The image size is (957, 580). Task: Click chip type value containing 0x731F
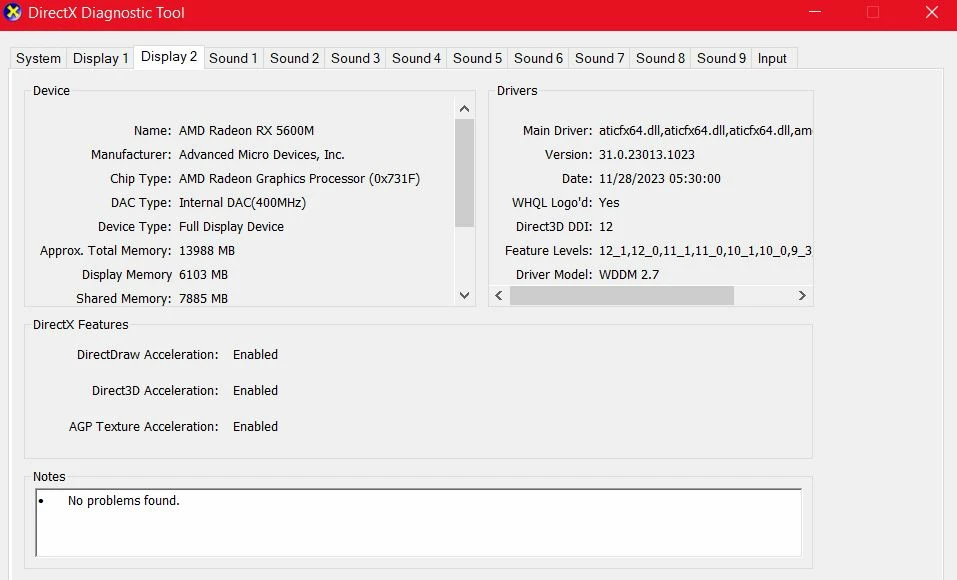tap(300, 179)
